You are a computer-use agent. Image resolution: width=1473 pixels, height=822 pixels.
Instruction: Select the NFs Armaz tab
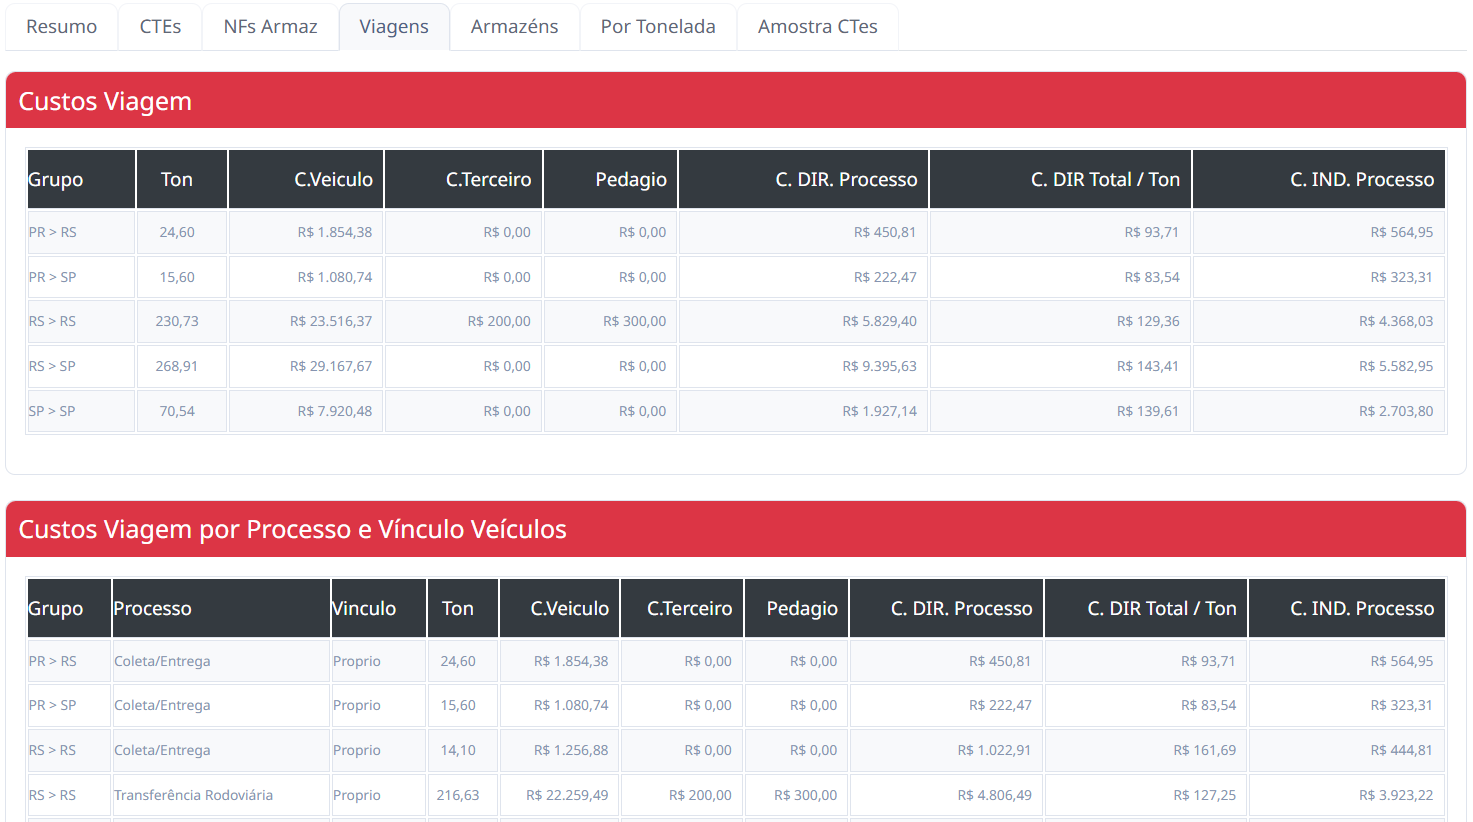270,26
